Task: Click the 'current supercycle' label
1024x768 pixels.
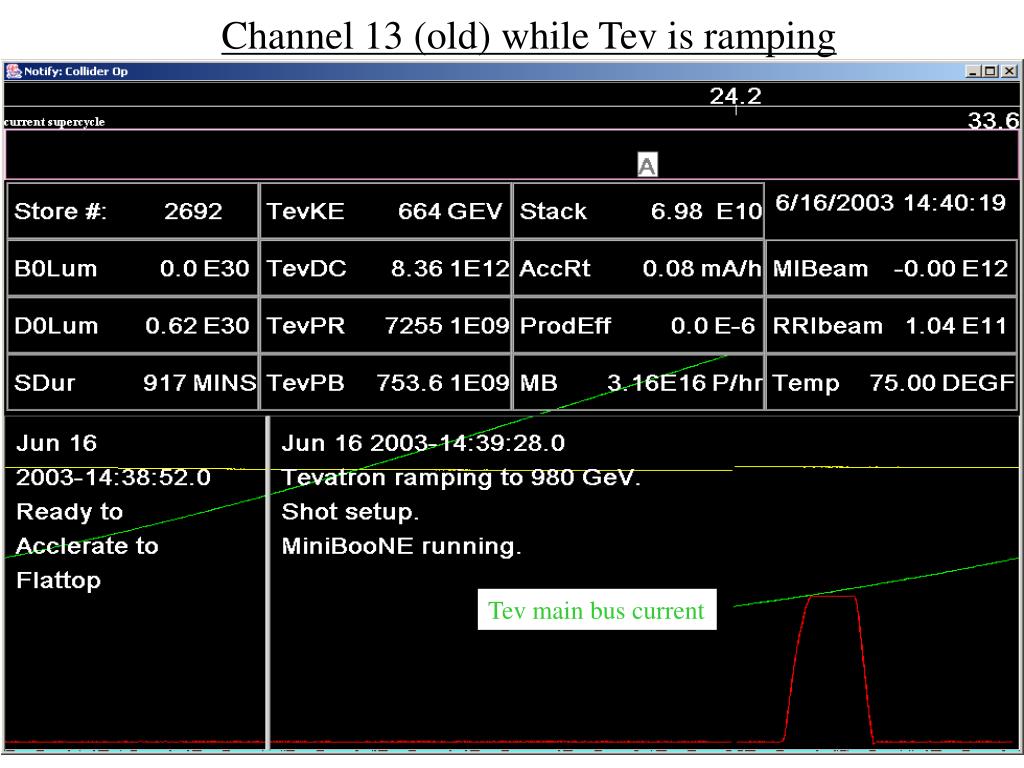Action: (54, 122)
